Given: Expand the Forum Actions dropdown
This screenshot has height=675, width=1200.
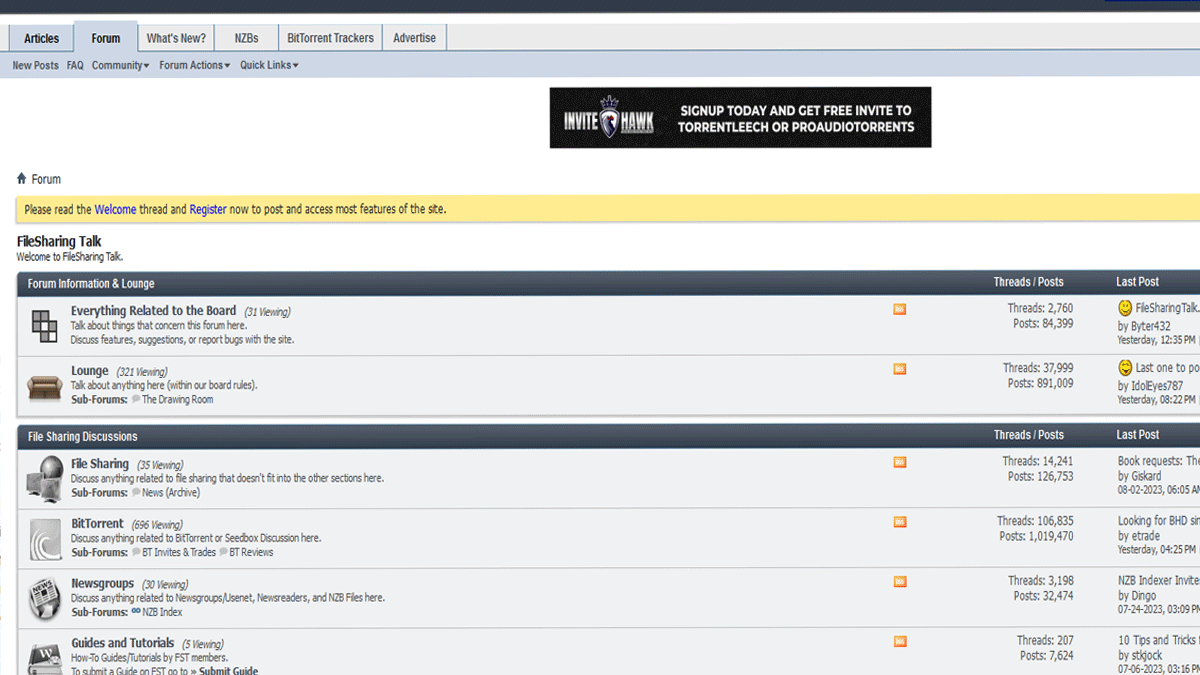Looking at the screenshot, I should [194, 66].
